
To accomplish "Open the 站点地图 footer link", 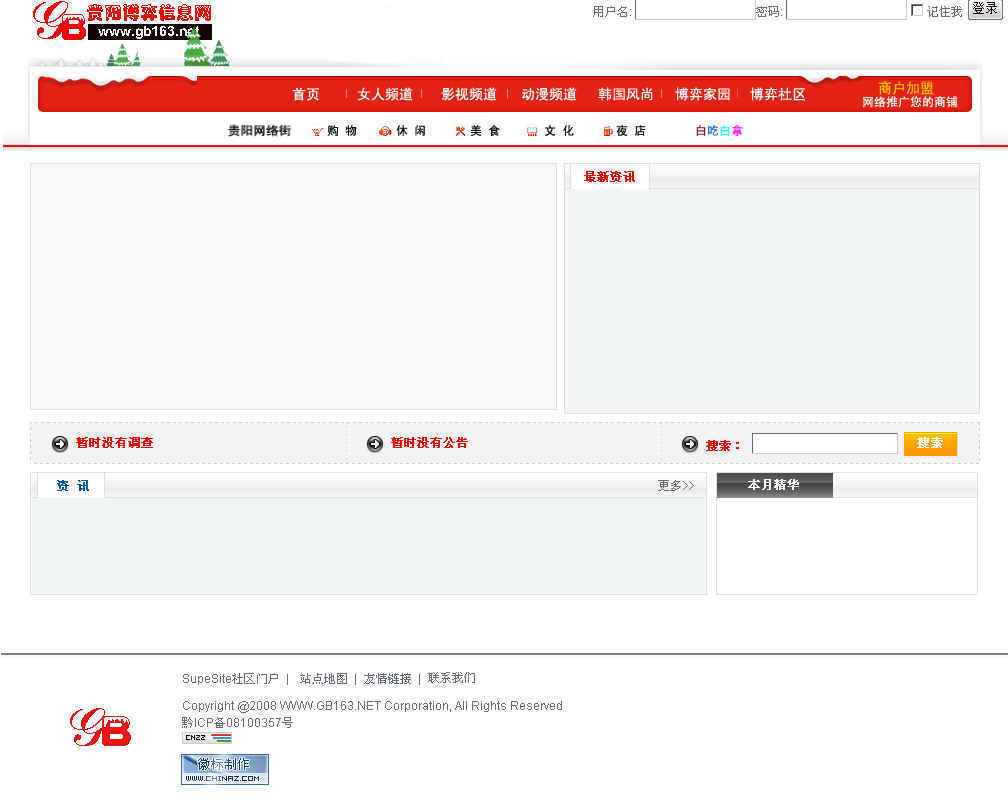I will coord(323,678).
